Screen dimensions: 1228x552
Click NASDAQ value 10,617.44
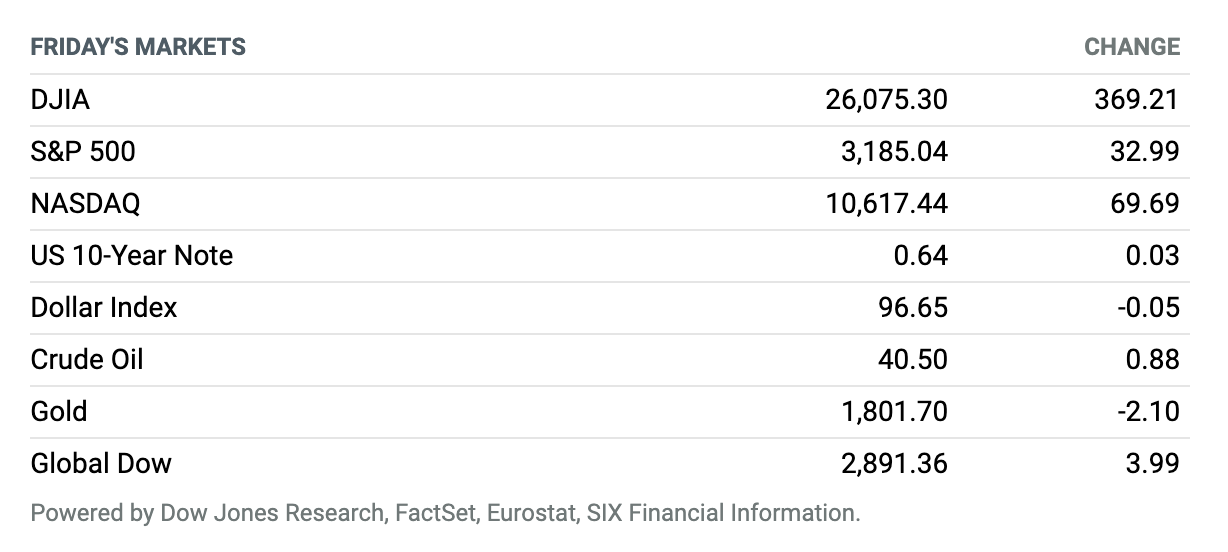887,203
